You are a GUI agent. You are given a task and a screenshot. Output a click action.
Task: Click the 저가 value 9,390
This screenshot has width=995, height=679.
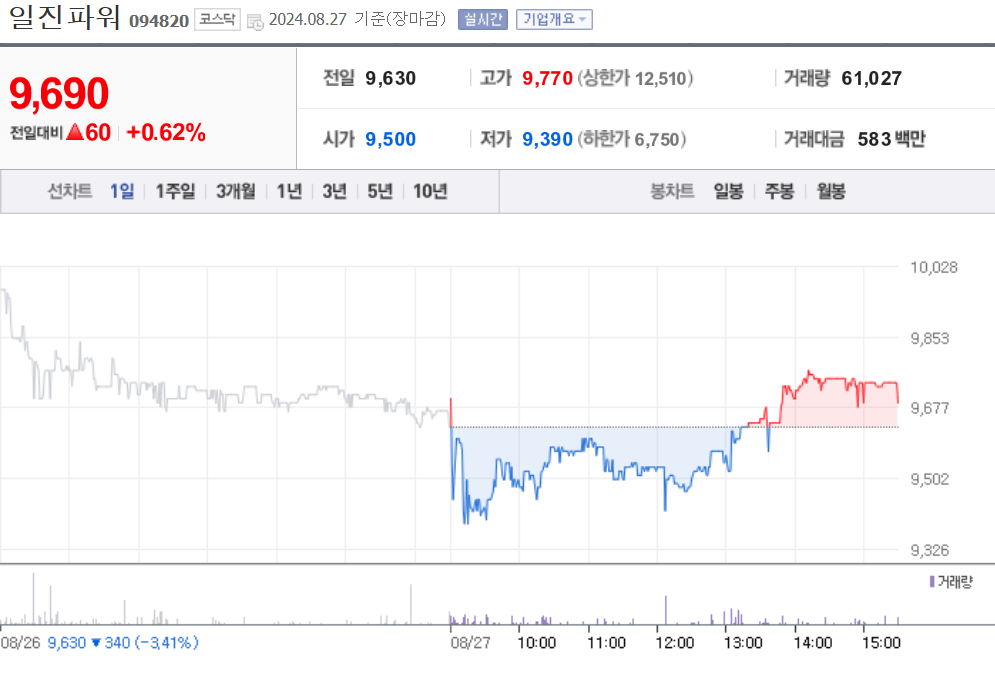coord(547,139)
